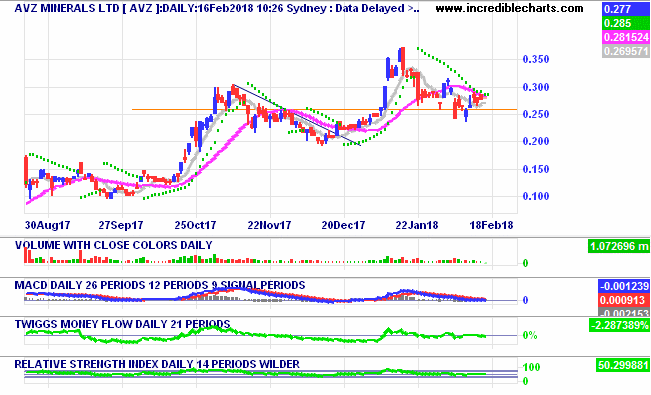Screen dimensions: 651x395
Task: Select the blue 0.277 value legend box
Action: pyautogui.click(x=625, y=9)
